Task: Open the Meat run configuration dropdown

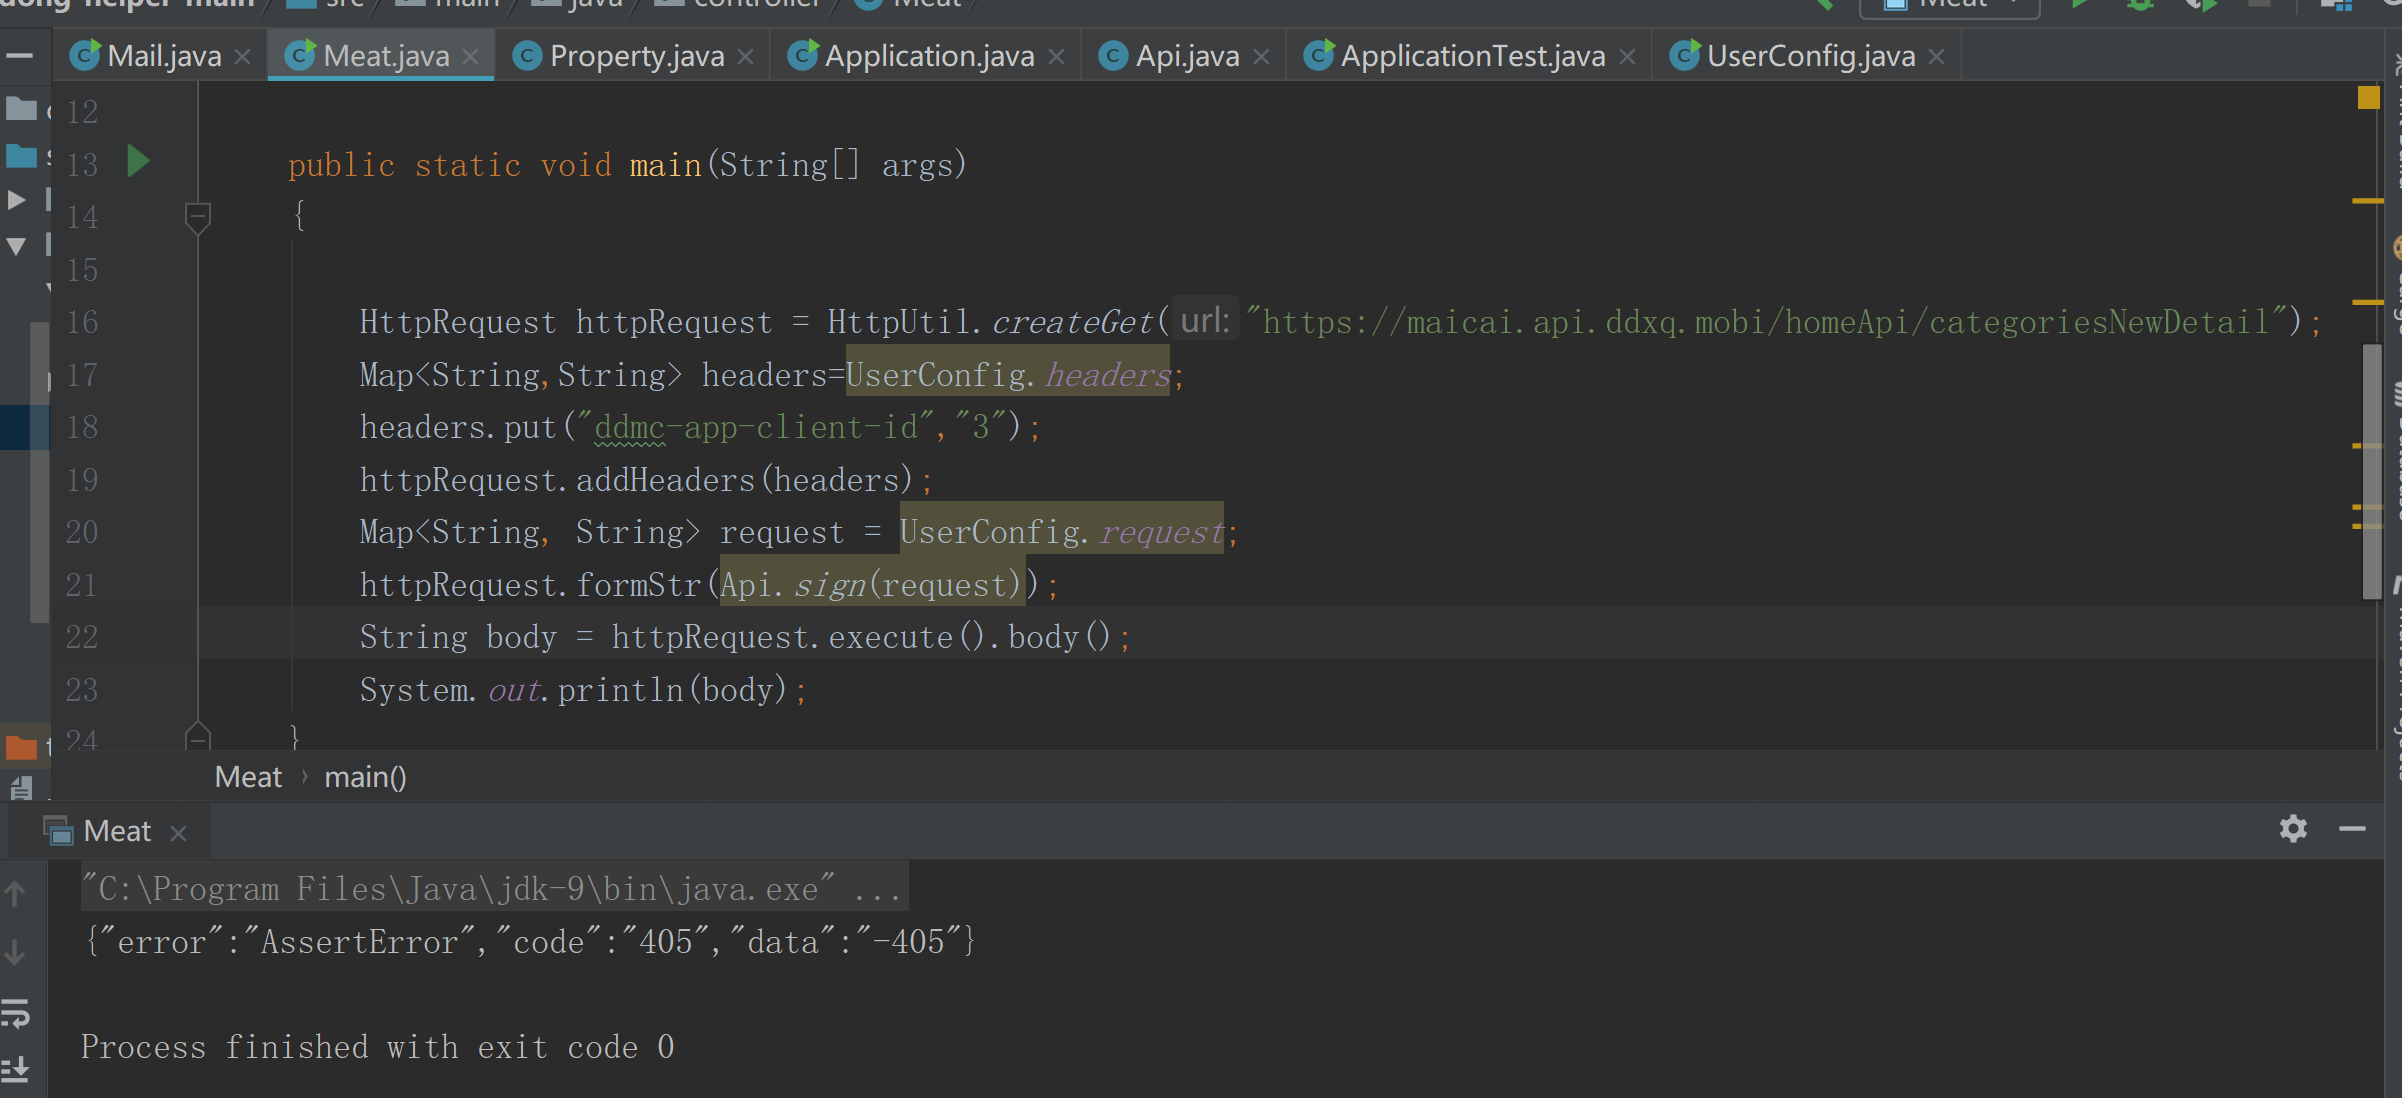Action: point(1949,5)
